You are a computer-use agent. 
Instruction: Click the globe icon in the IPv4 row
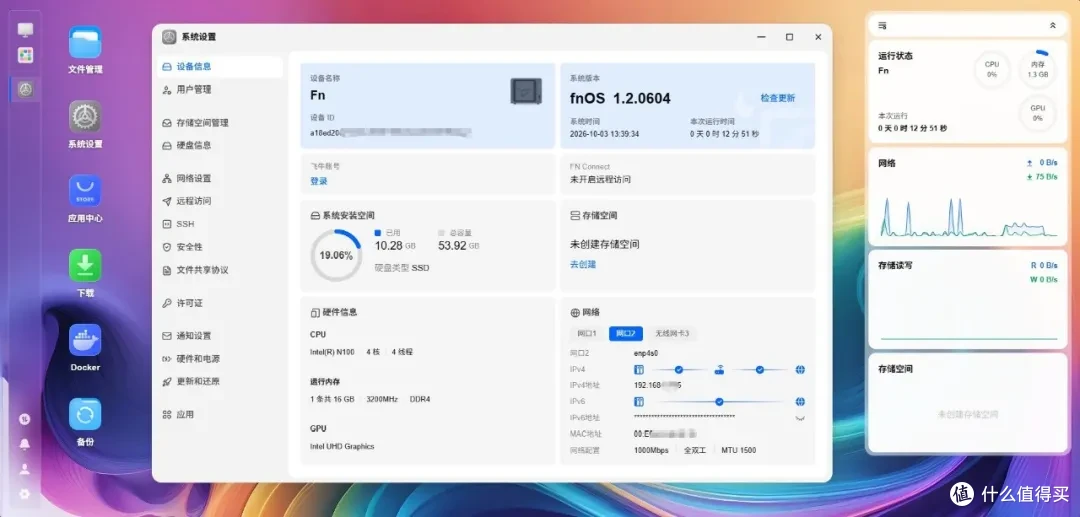point(800,370)
